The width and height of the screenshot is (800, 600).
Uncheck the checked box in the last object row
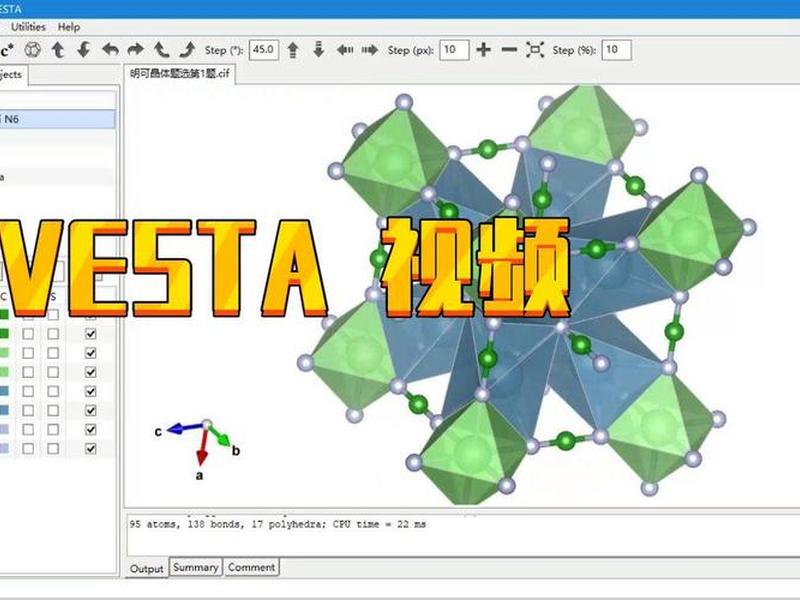(91, 449)
